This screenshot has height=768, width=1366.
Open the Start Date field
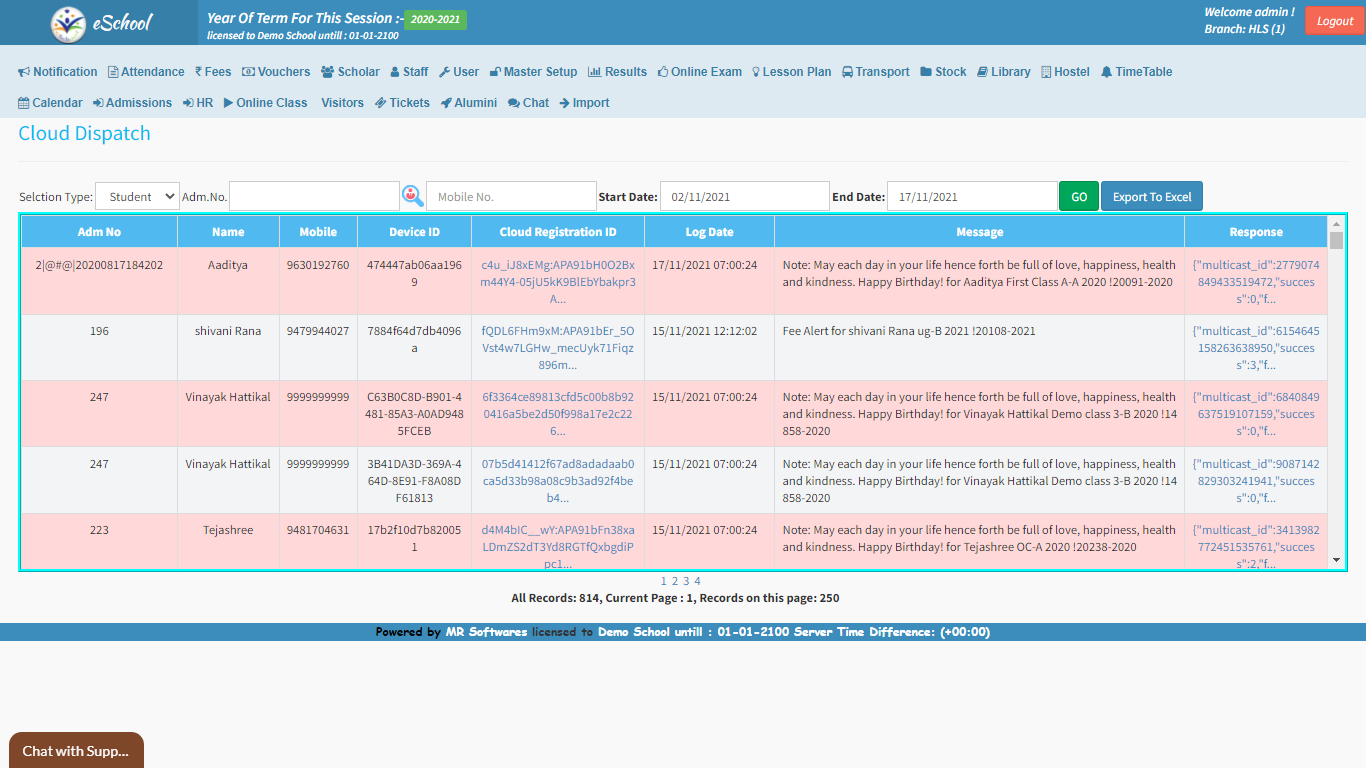click(744, 197)
